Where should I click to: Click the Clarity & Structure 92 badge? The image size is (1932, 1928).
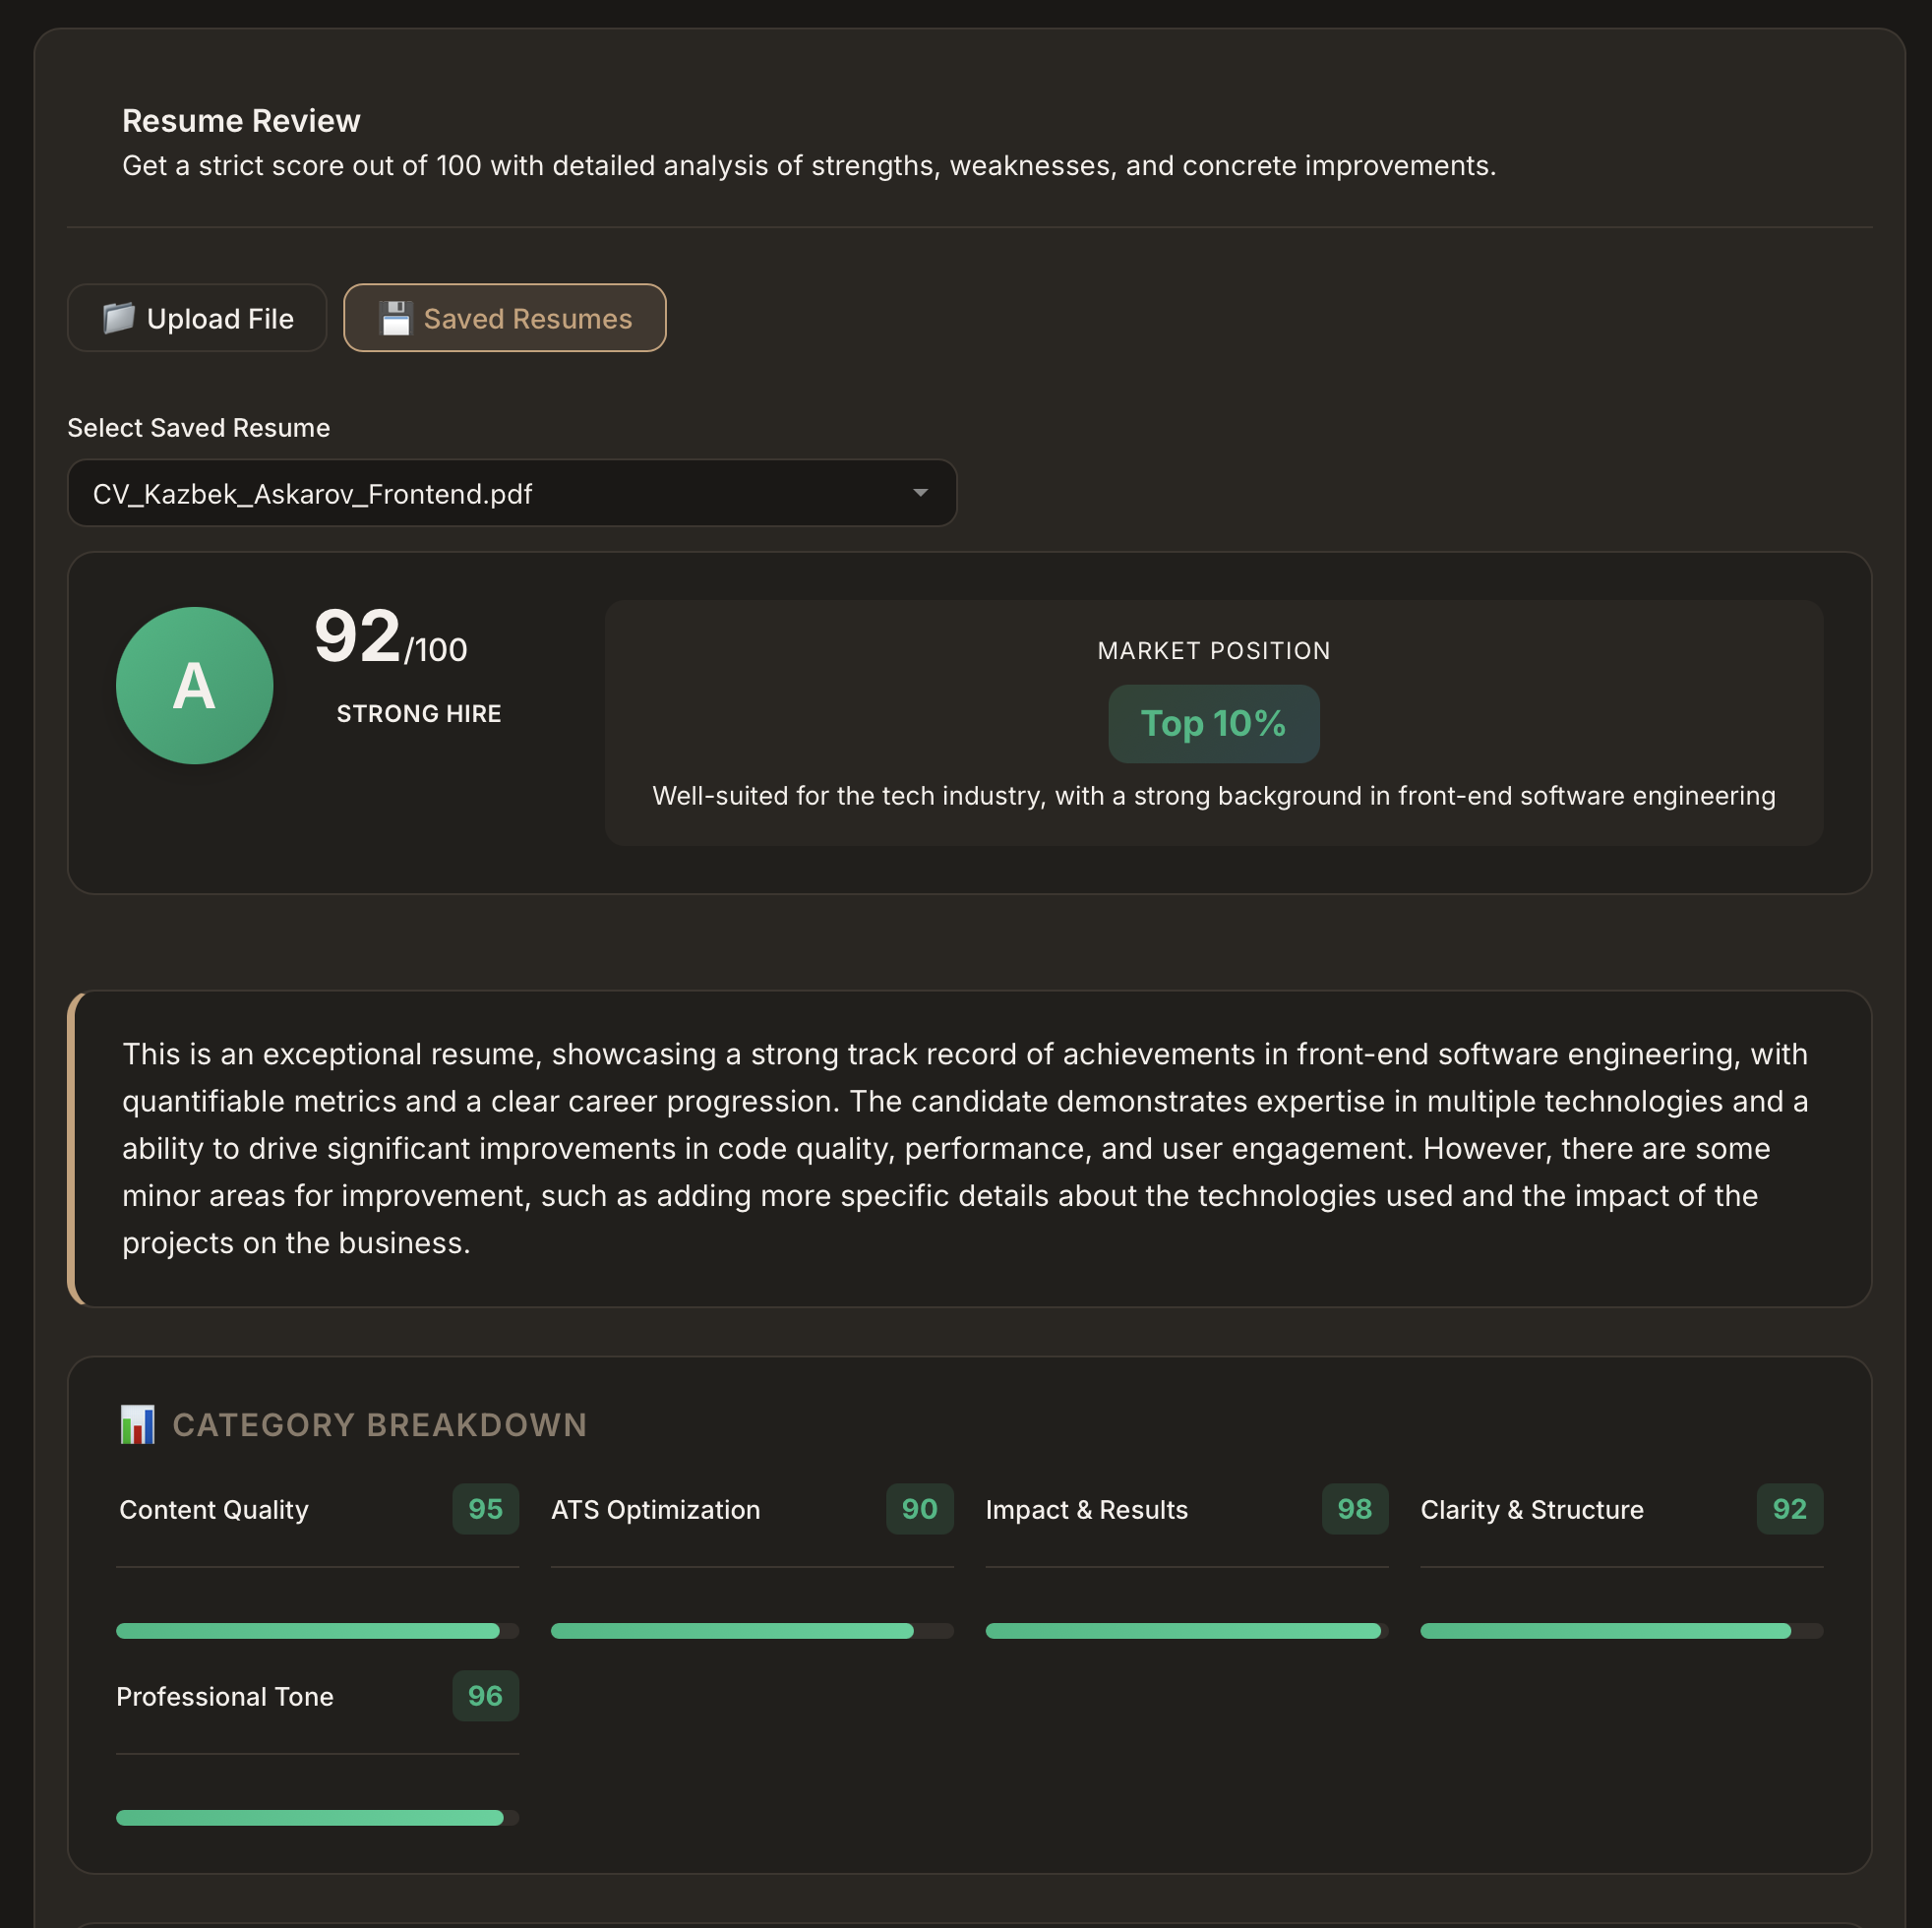tap(1789, 1510)
